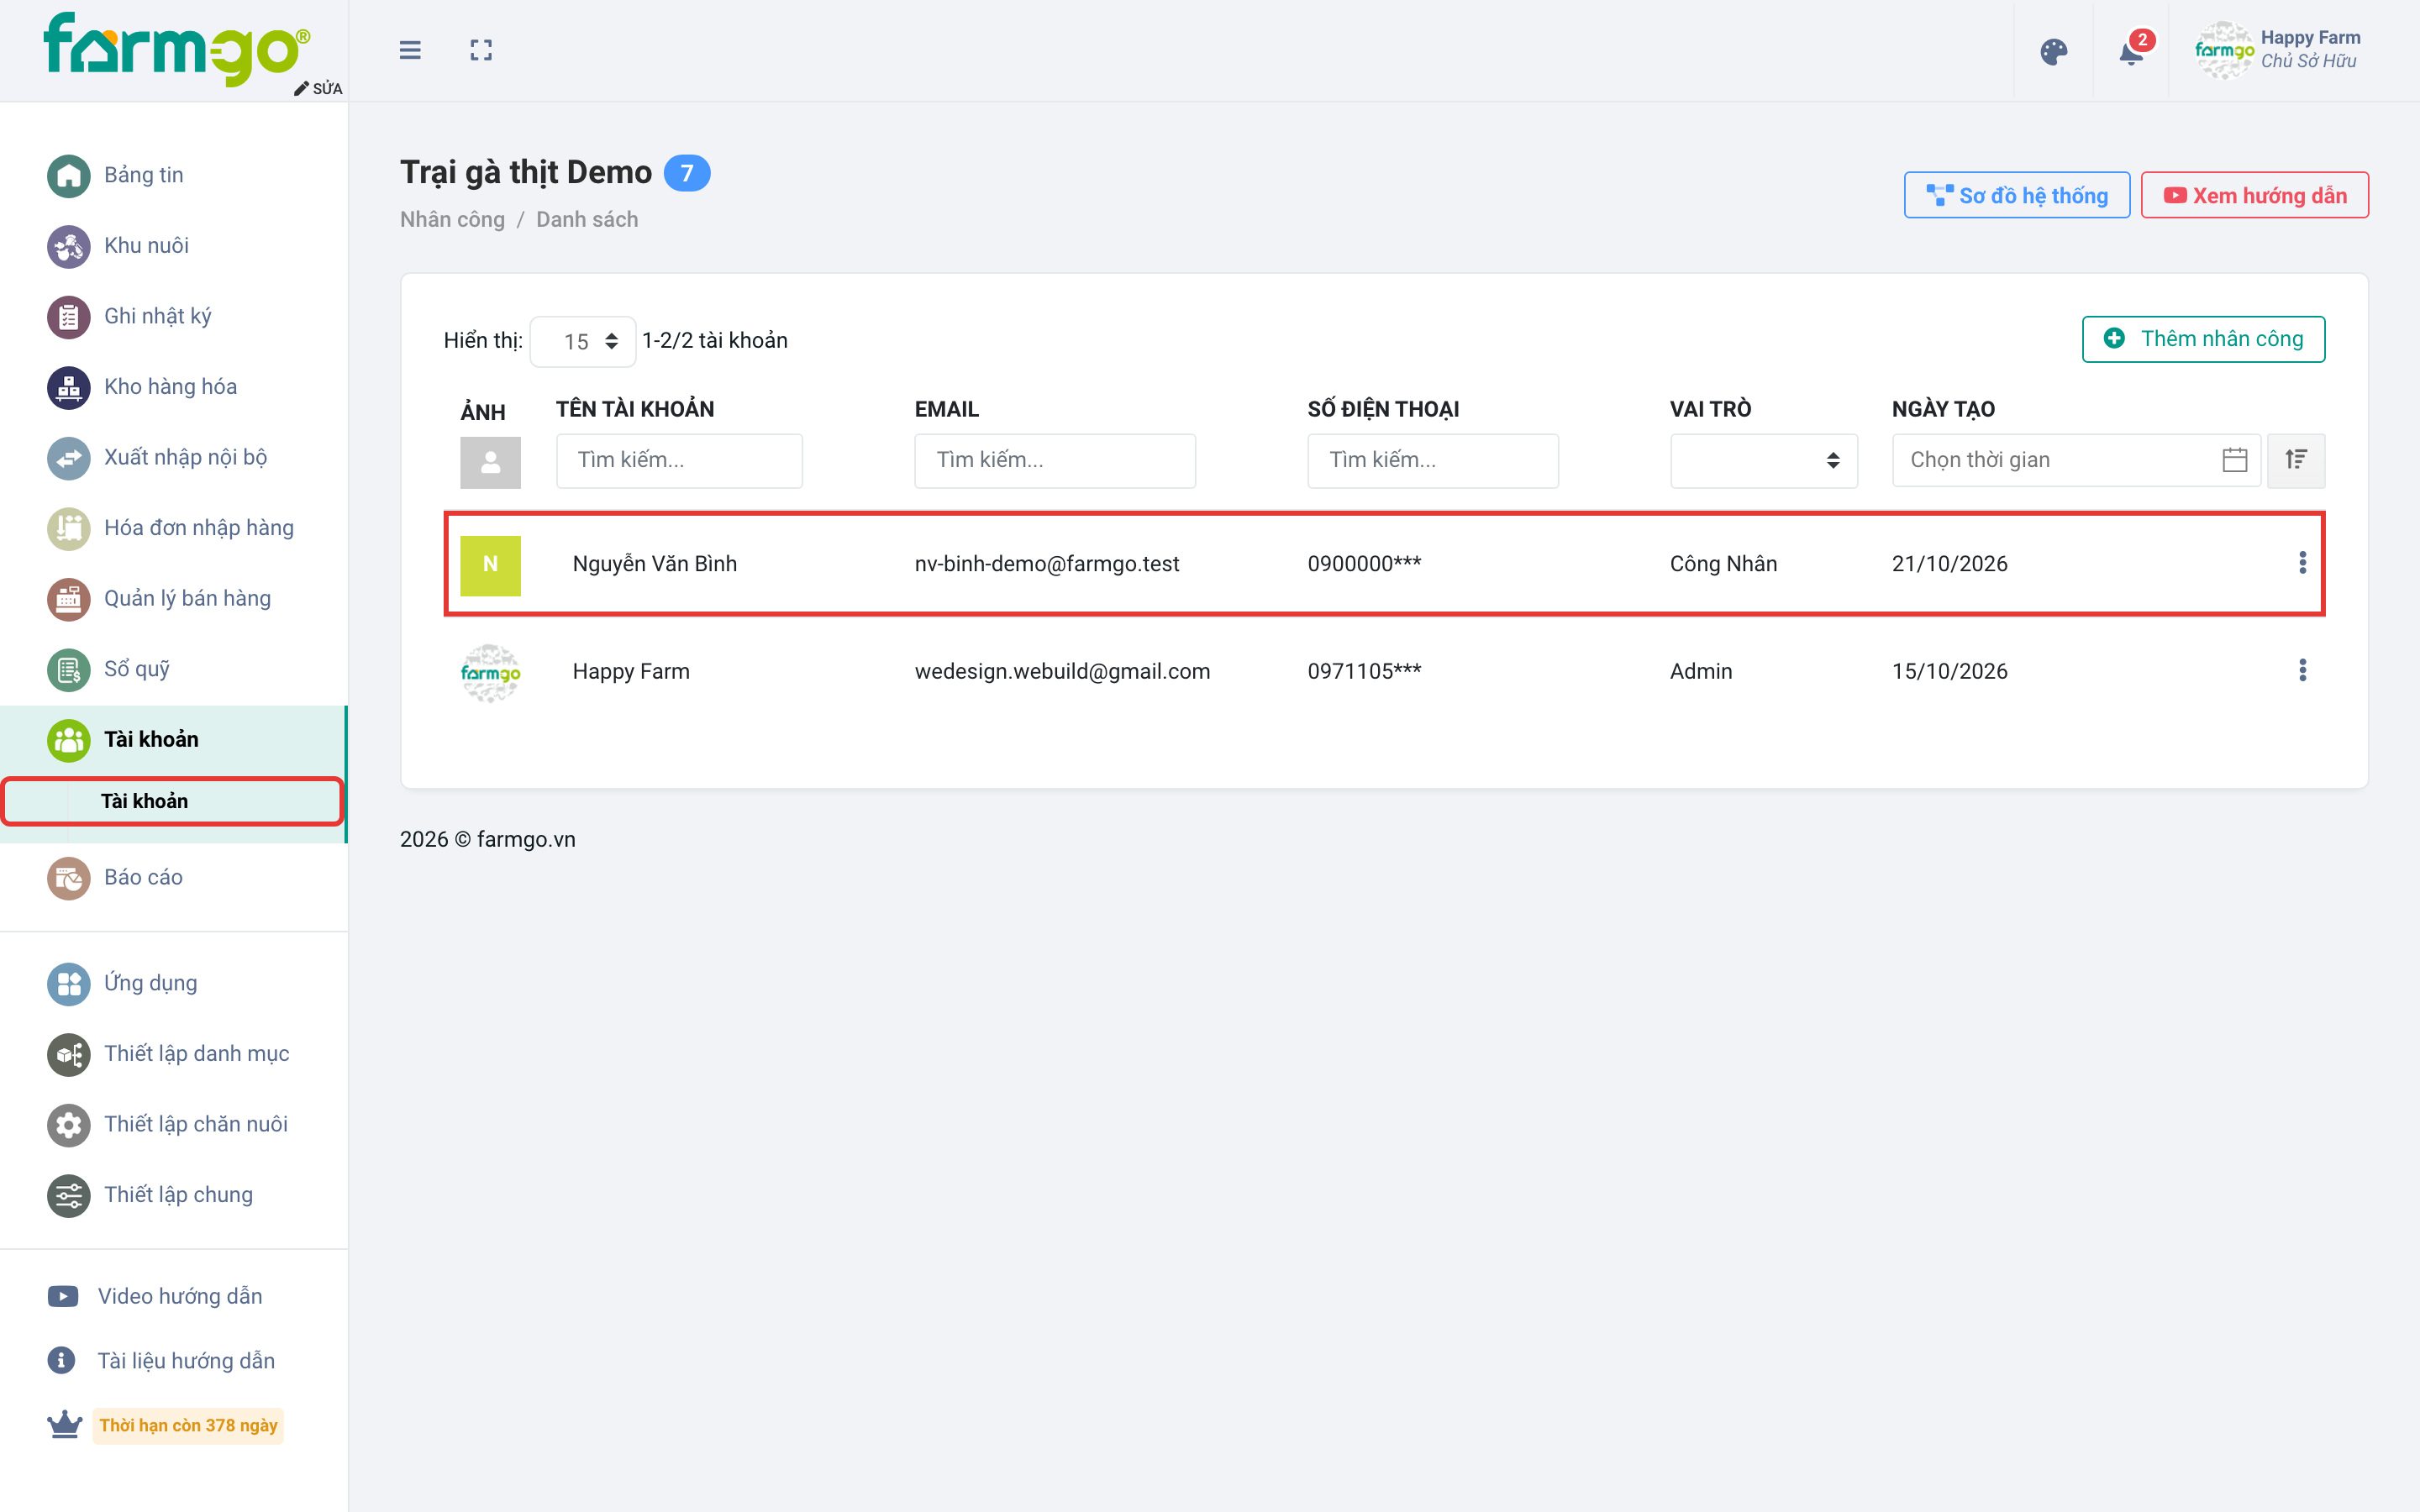Click Quản lý bán hàng icon
This screenshot has width=2420, height=1512.
(x=69, y=599)
